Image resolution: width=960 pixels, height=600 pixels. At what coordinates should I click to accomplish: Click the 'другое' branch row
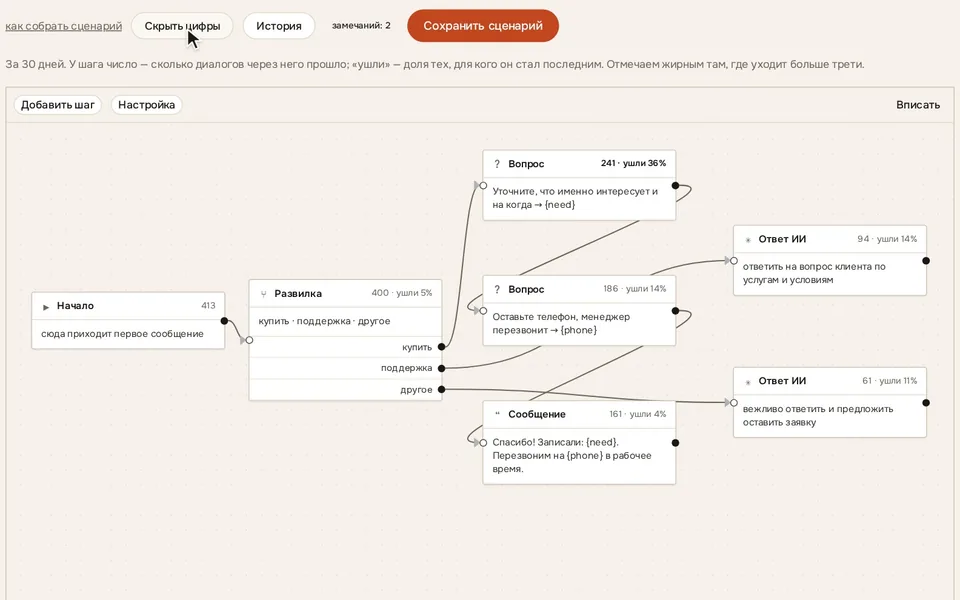click(x=345, y=389)
